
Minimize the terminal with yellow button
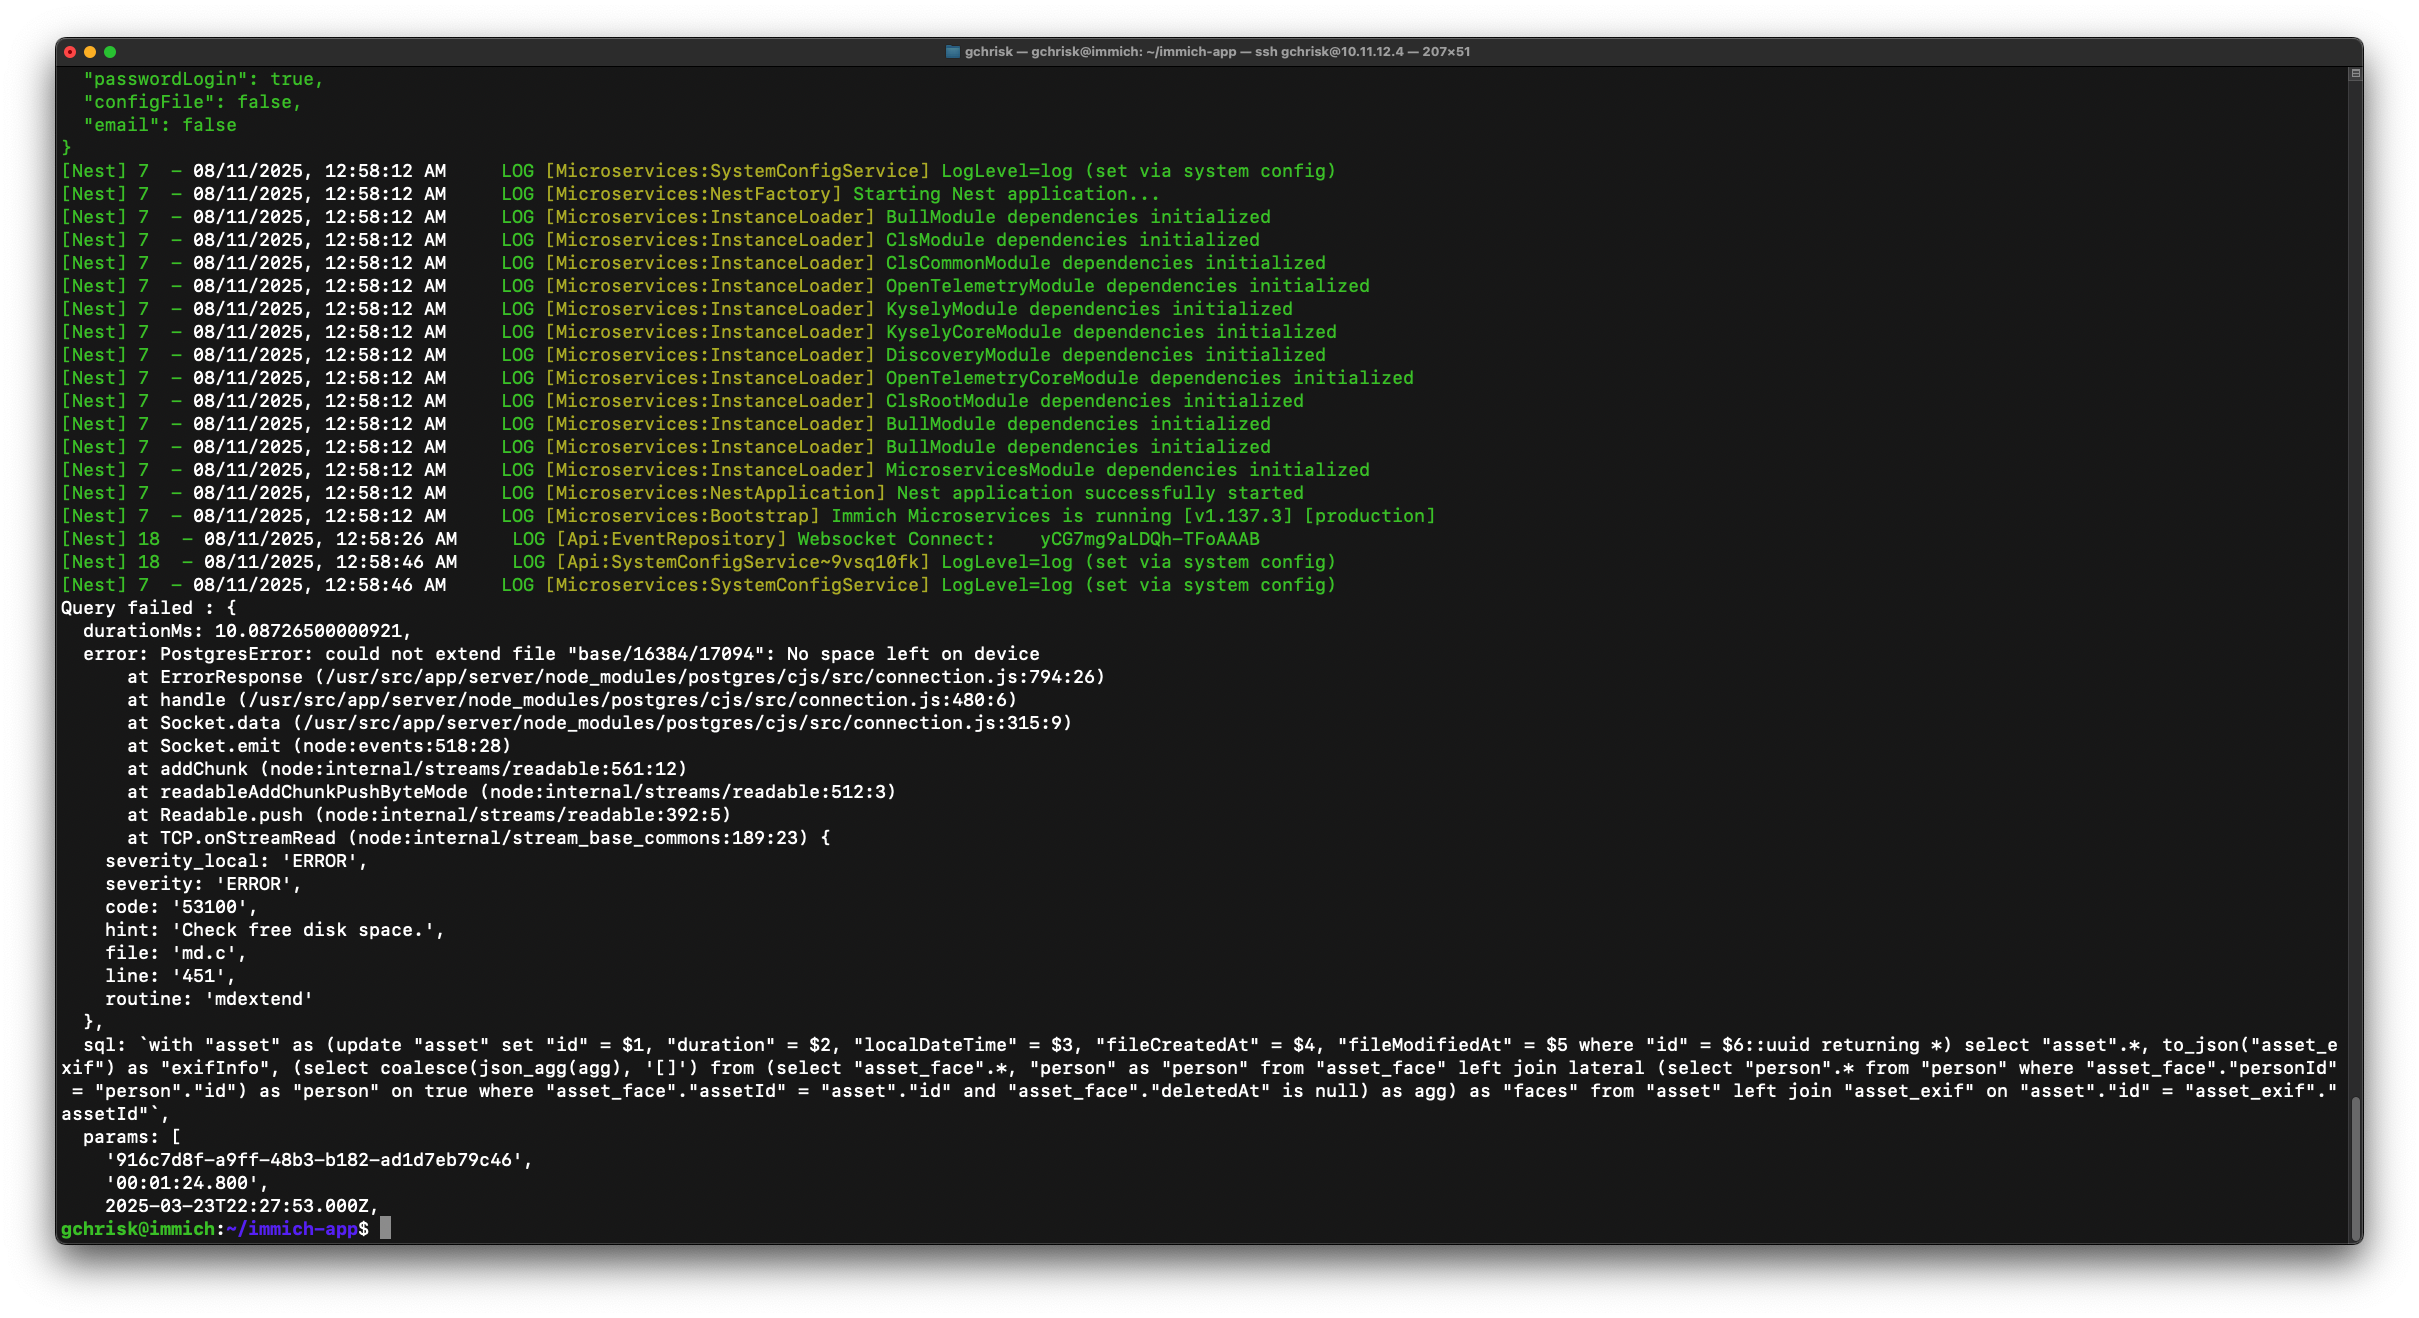90,52
